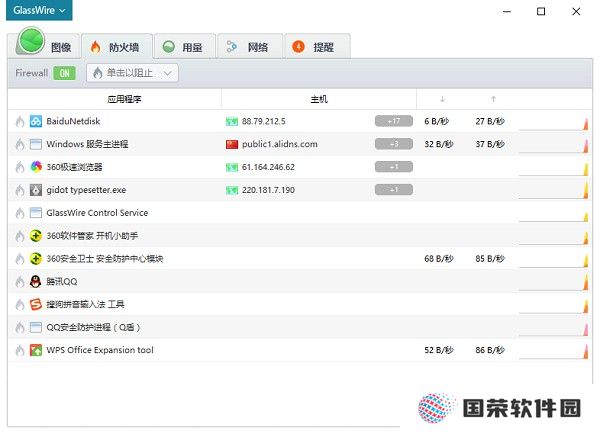Select the 360安全卫士 68 B/秒 download value

click(439, 259)
